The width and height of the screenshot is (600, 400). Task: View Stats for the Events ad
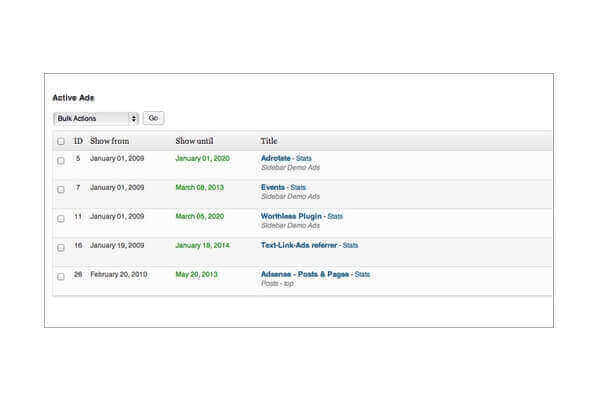pyautogui.click(x=298, y=187)
